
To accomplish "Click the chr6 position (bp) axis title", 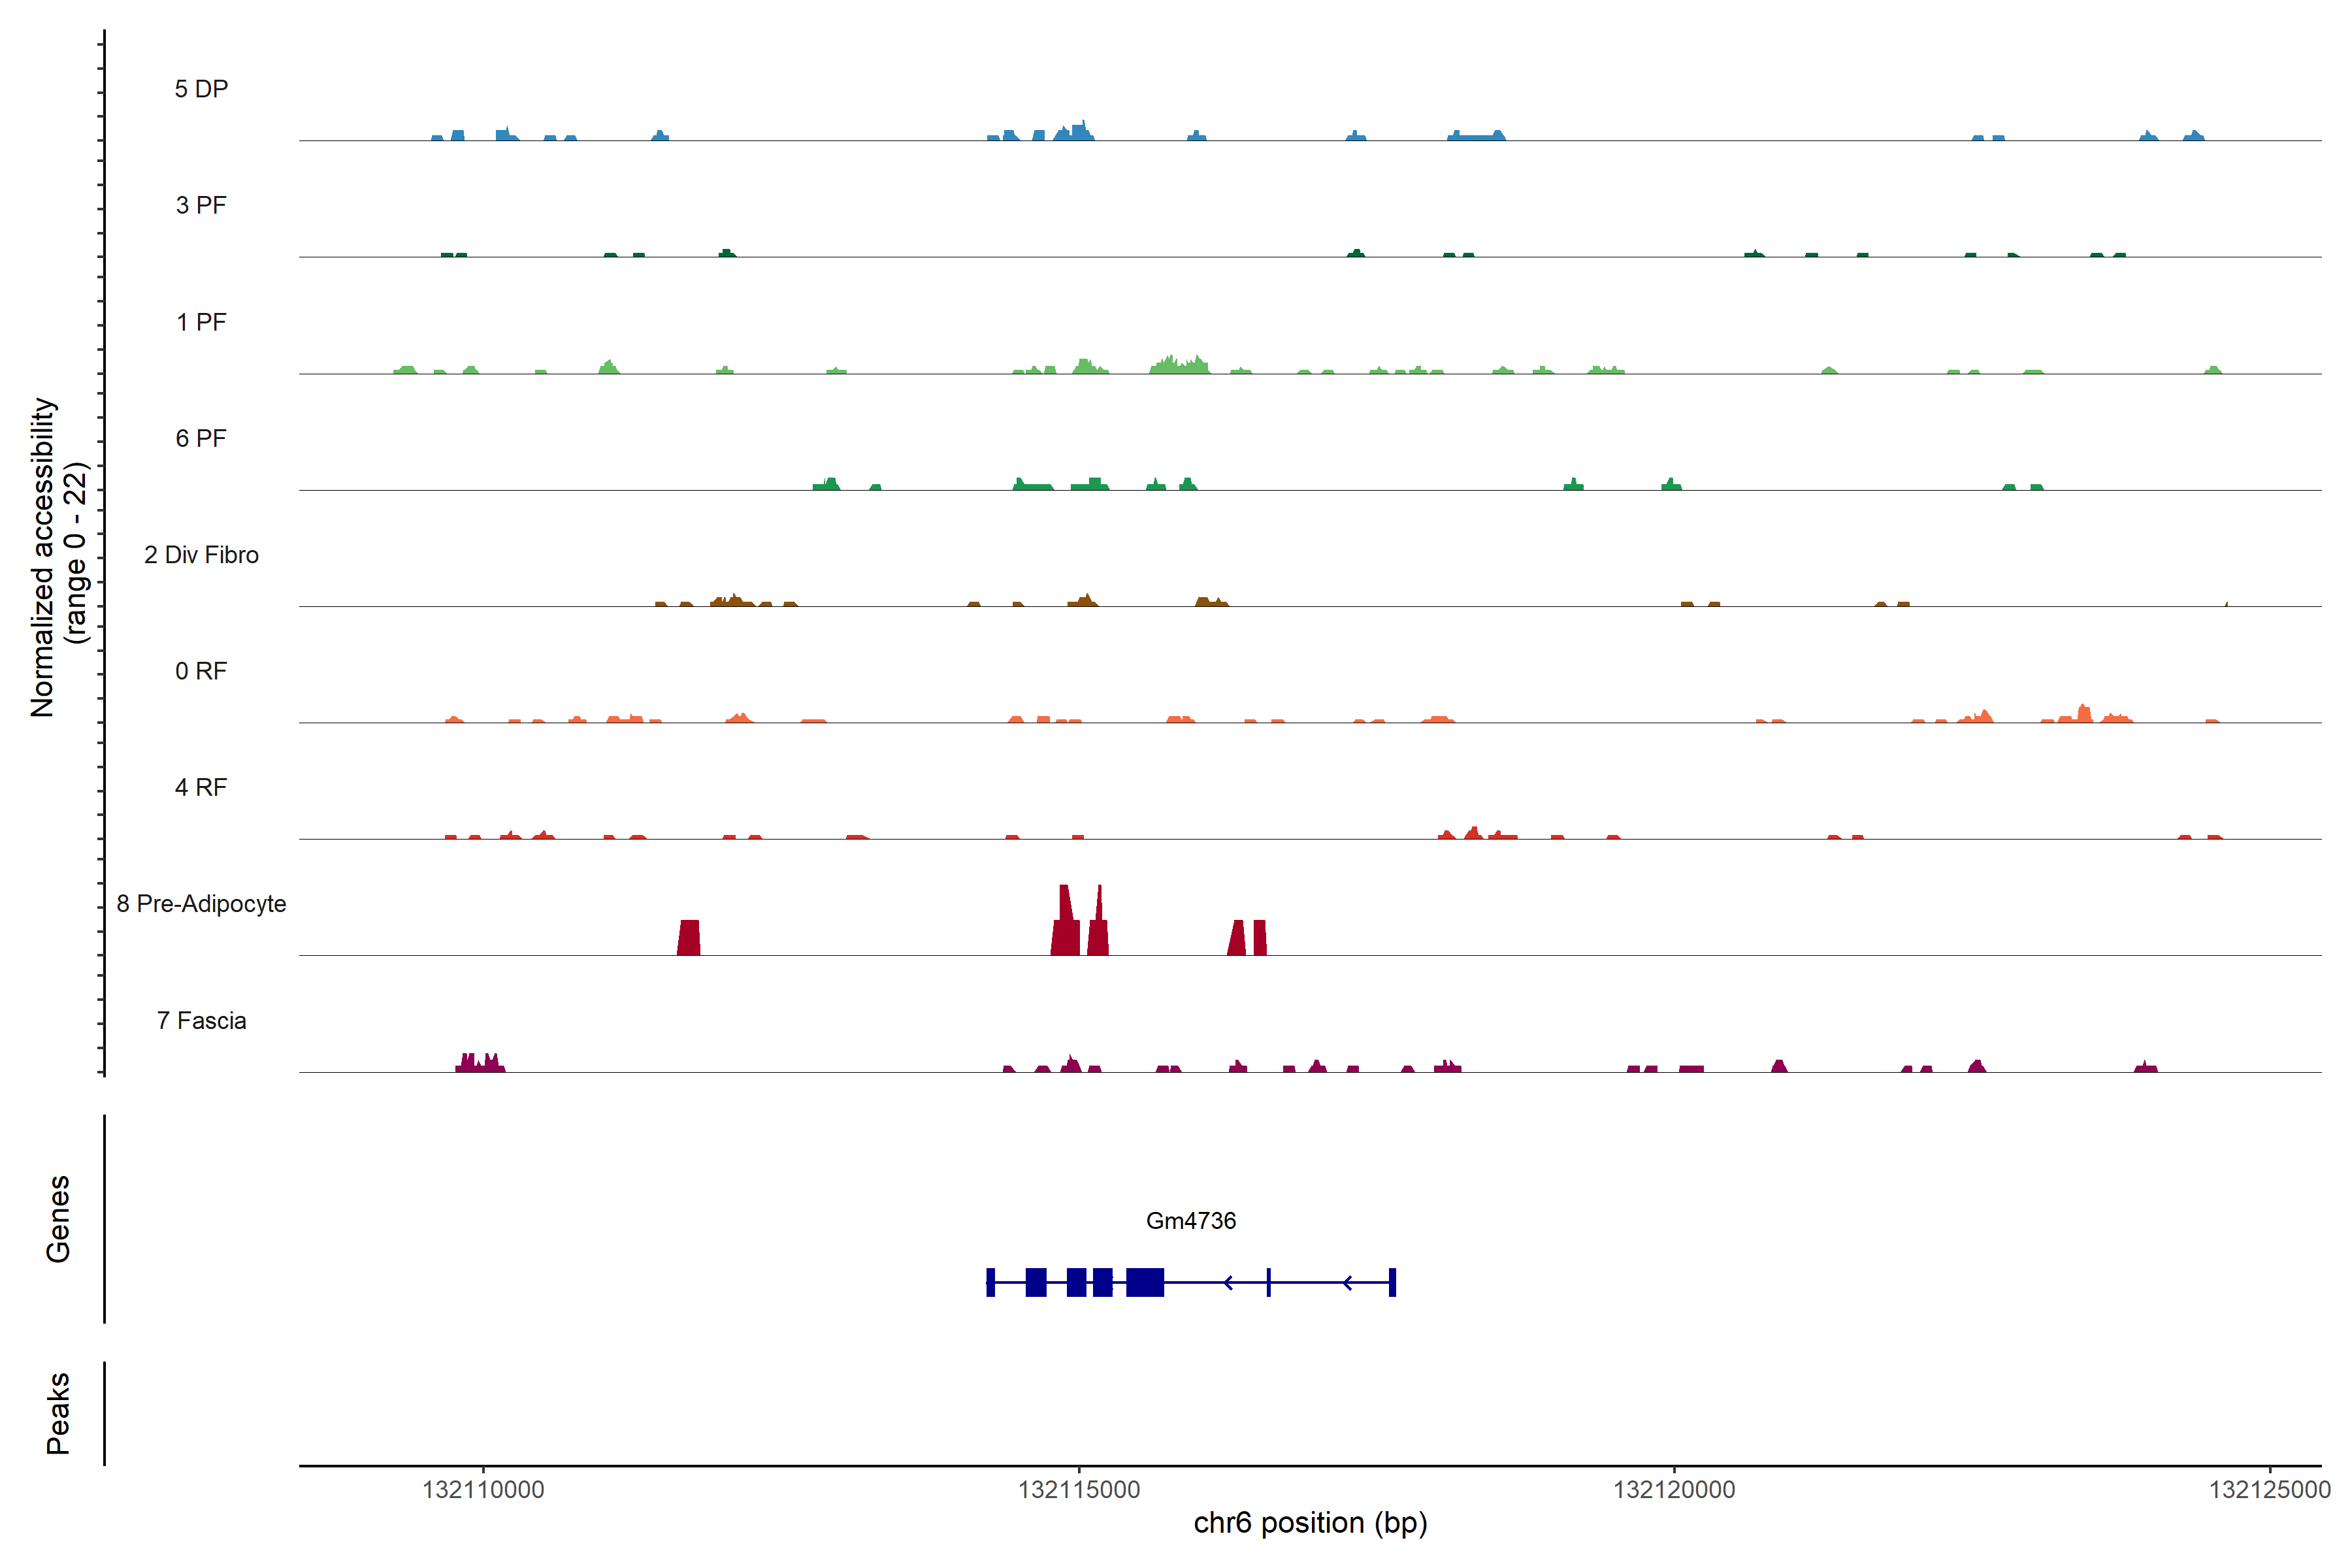I will pos(1310,1523).
